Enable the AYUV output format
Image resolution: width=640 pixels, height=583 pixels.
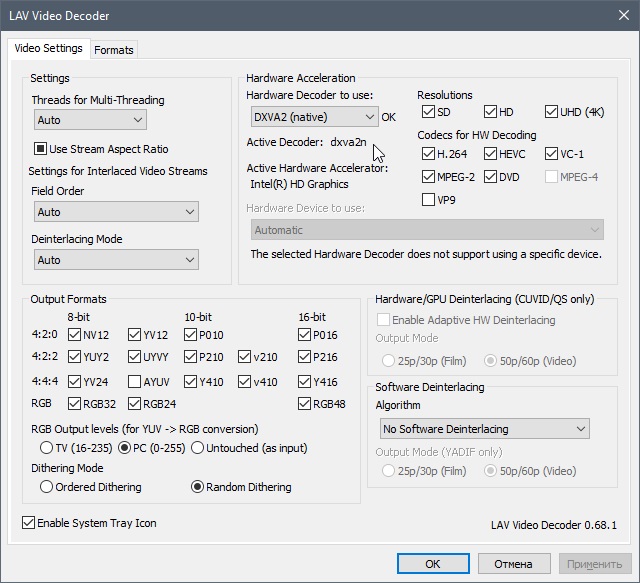135,382
